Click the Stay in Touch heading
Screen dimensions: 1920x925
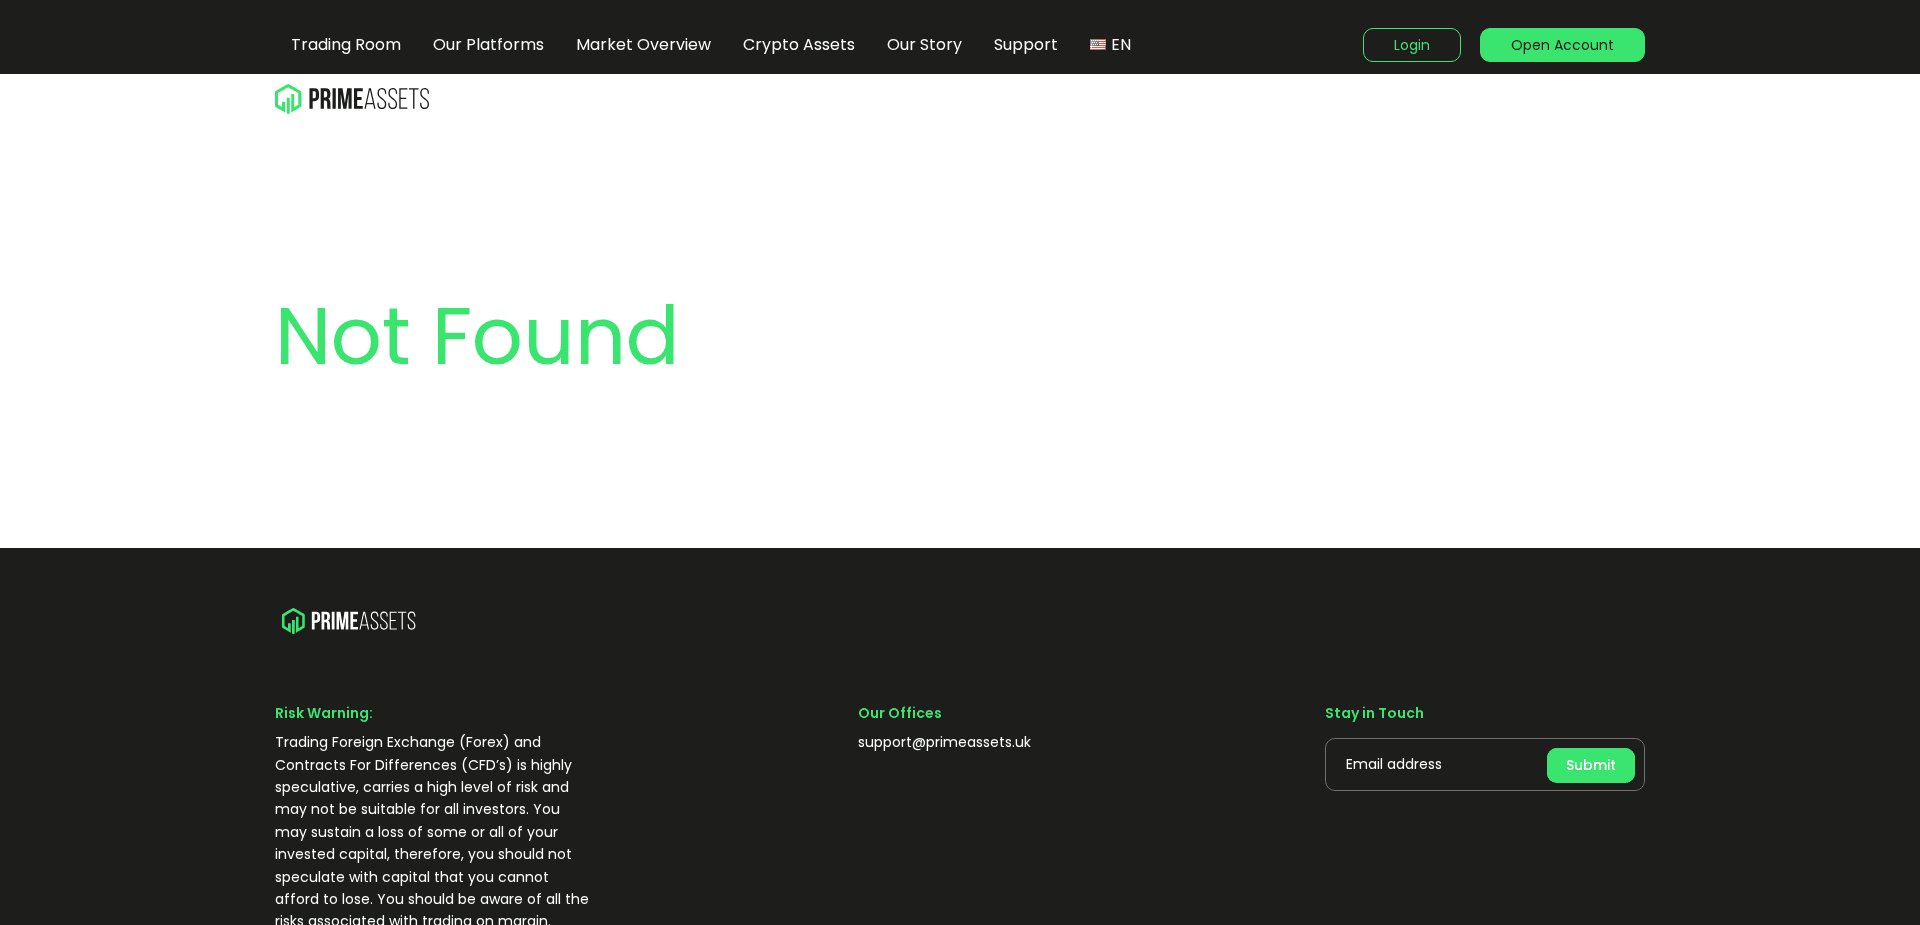pos(1374,713)
